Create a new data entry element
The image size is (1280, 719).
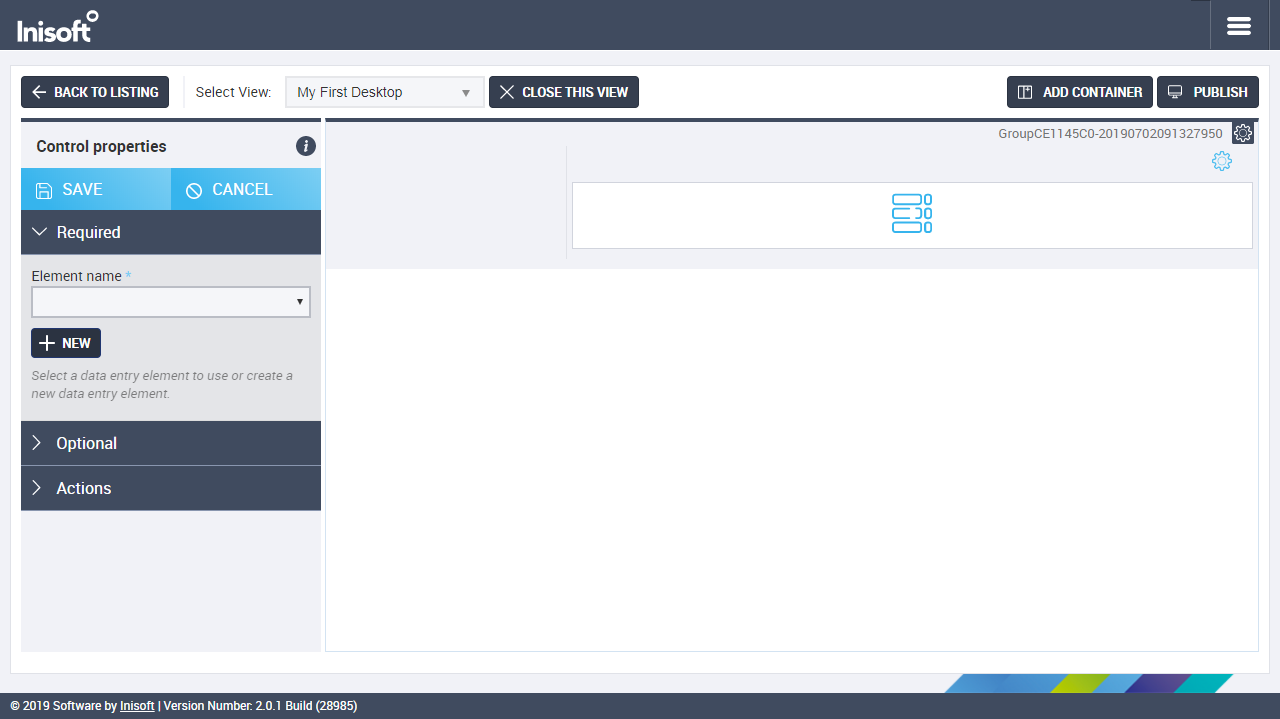click(66, 343)
